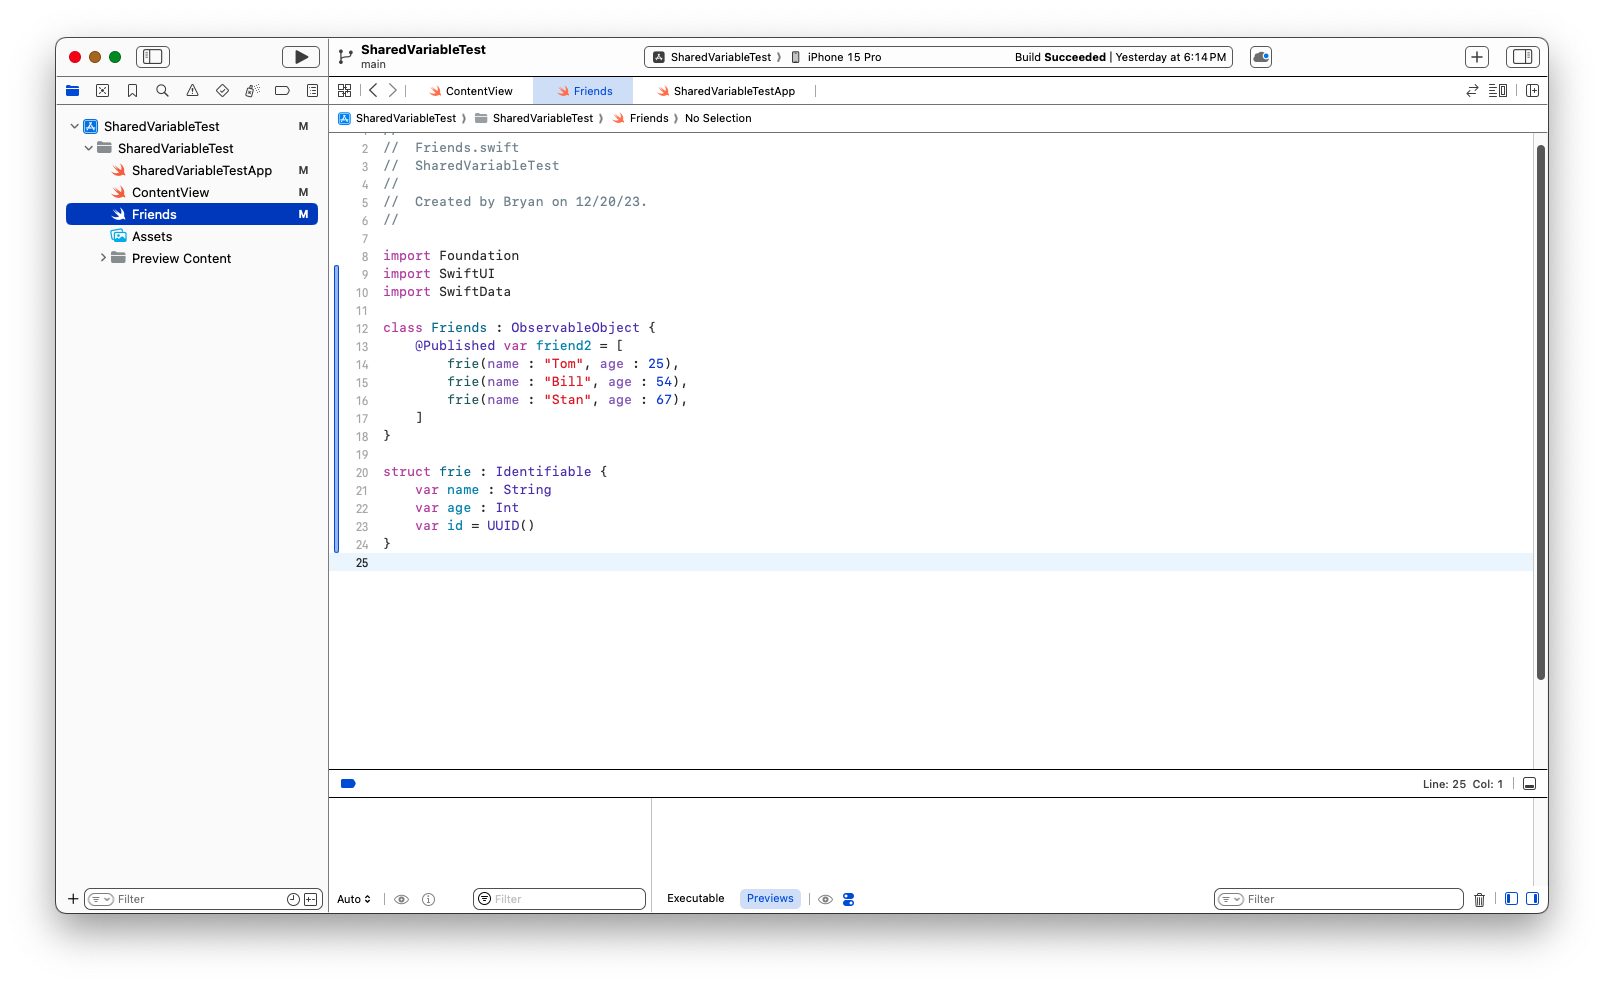
Task: Hide the debug area with bottom toggle
Action: click(x=1529, y=784)
